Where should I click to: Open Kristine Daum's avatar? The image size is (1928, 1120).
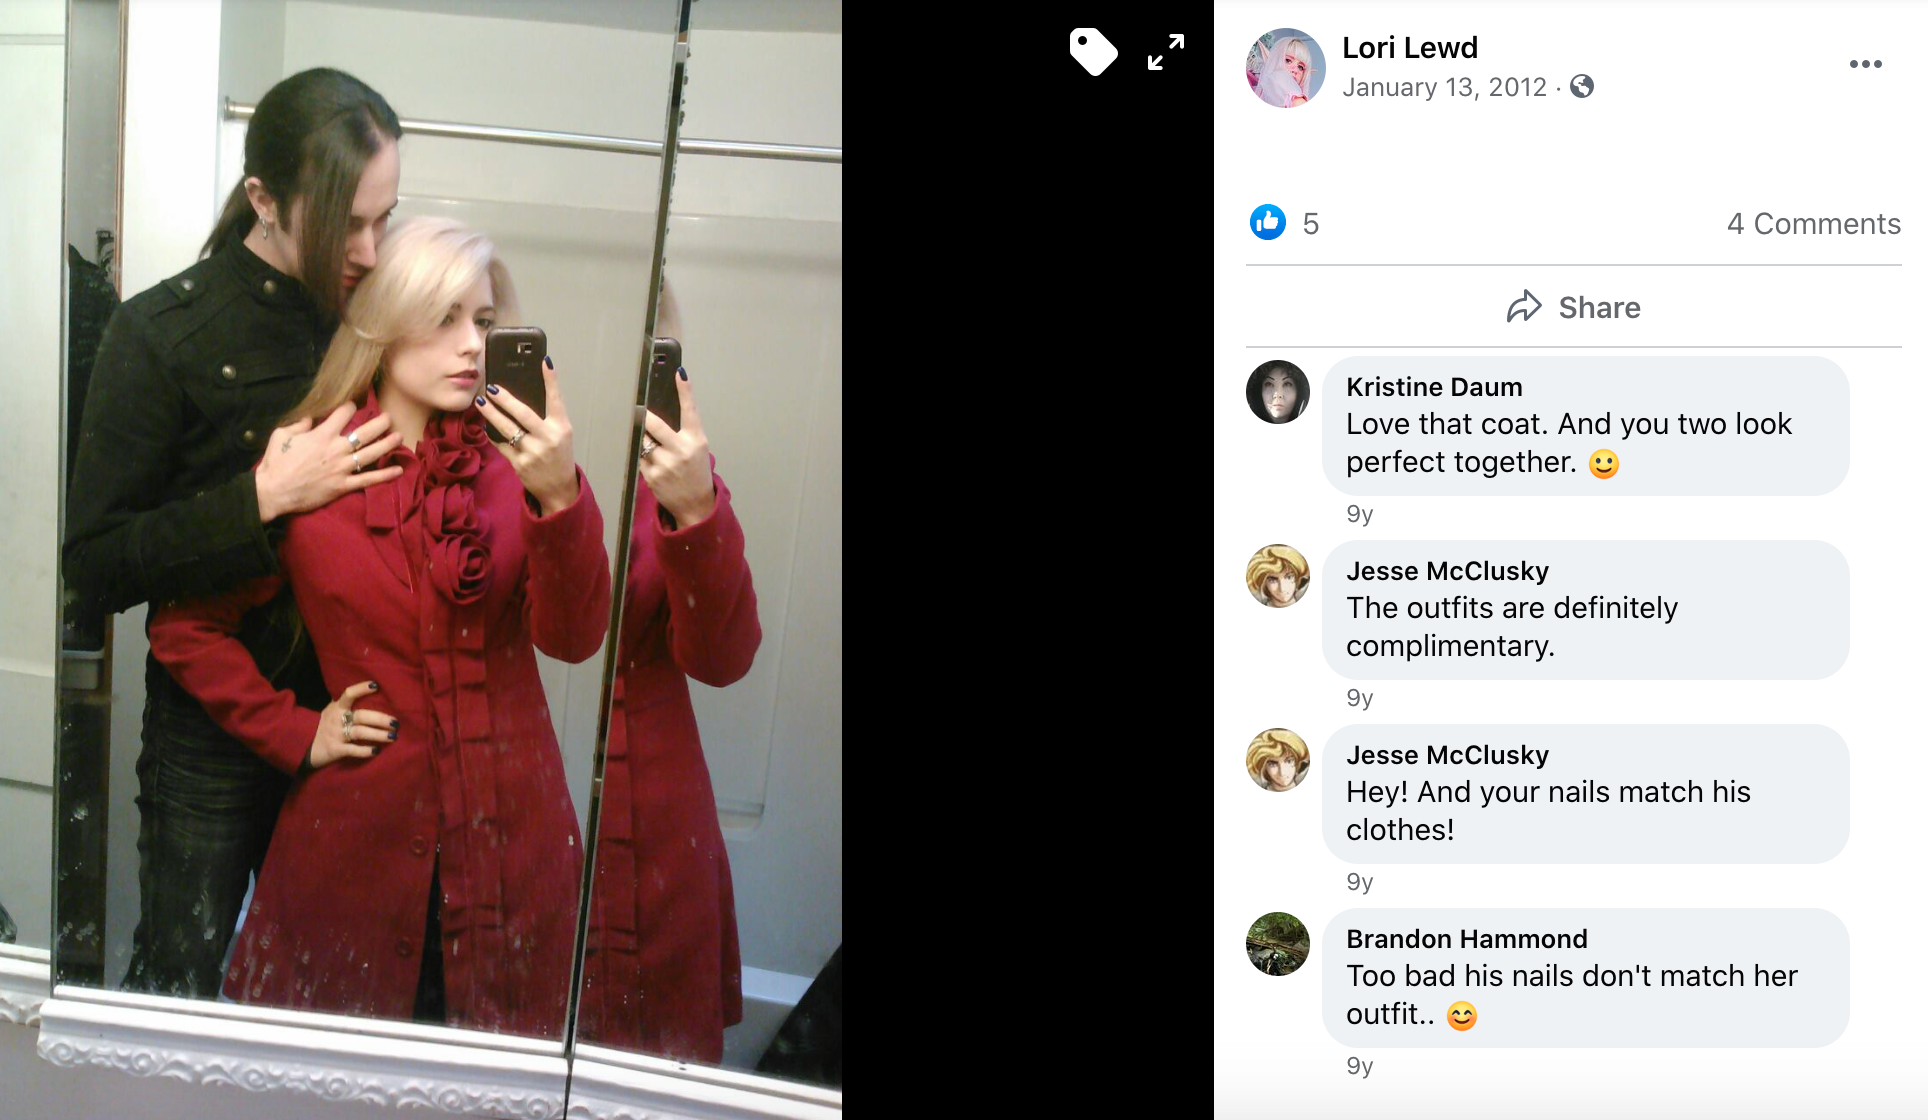[x=1278, y=392]
